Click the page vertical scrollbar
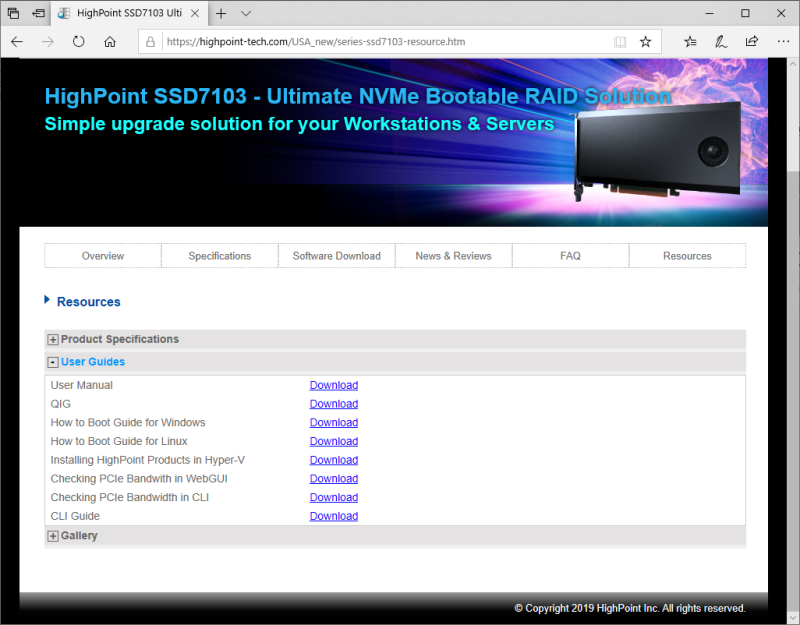This screenshot has width=800, height=625. coord(793,339)
